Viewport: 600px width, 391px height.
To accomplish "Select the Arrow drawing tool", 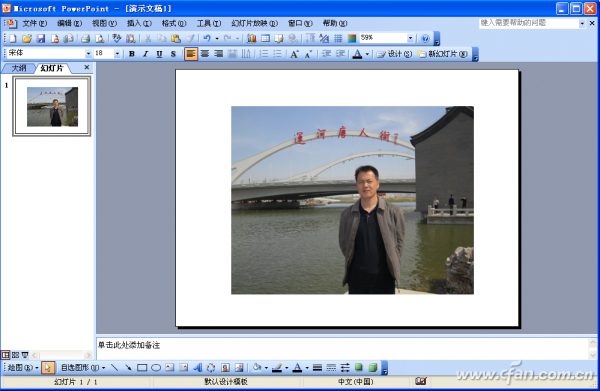I will (128, 368).
